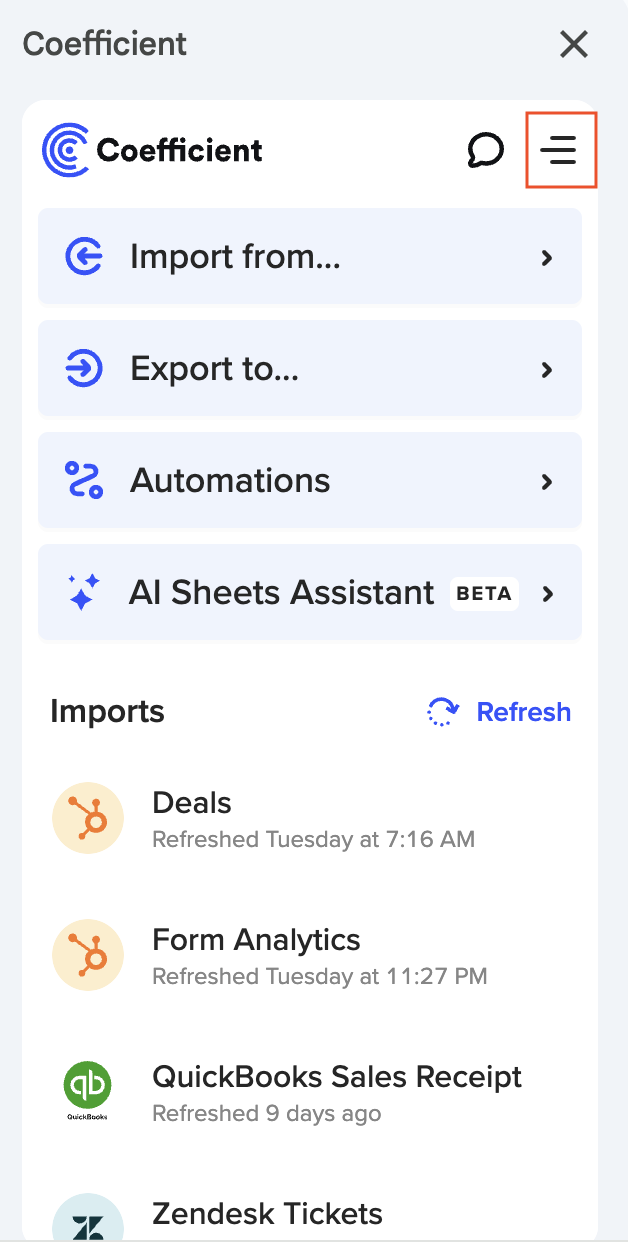Click the Import from icon
628x1242 pixels.
coord(85,256)
